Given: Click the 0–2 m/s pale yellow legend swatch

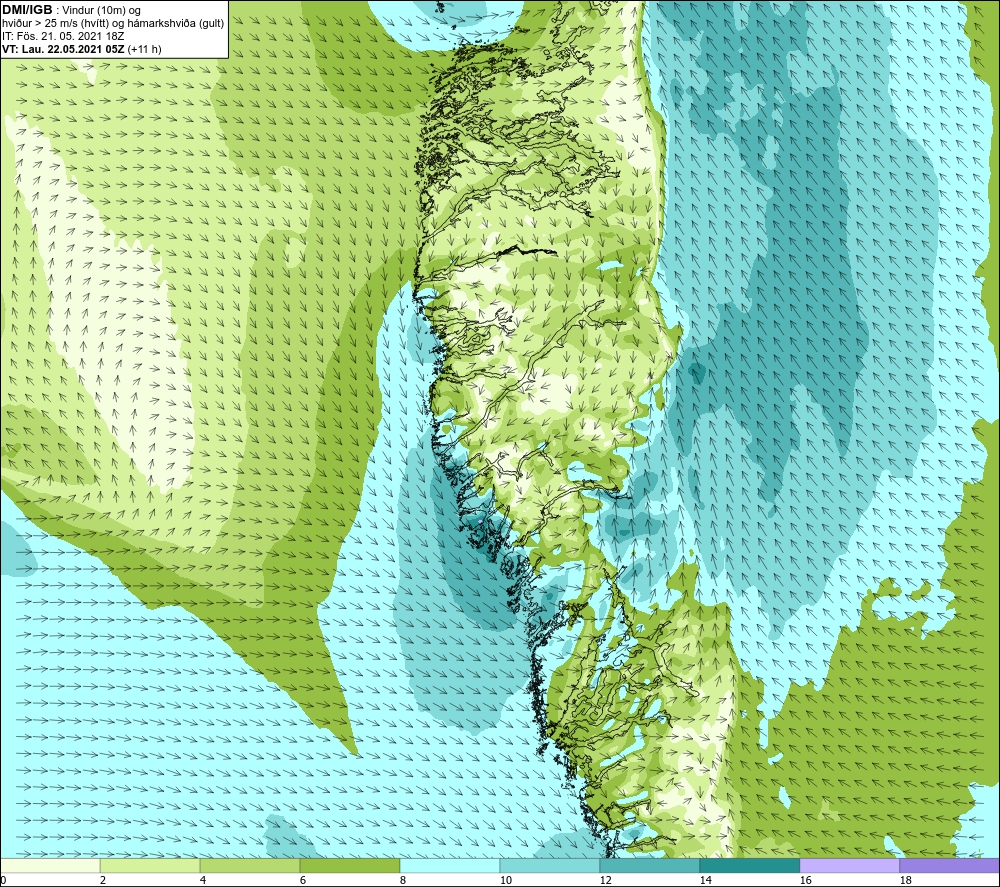Looking at the screenshot, I should [50, 865].
